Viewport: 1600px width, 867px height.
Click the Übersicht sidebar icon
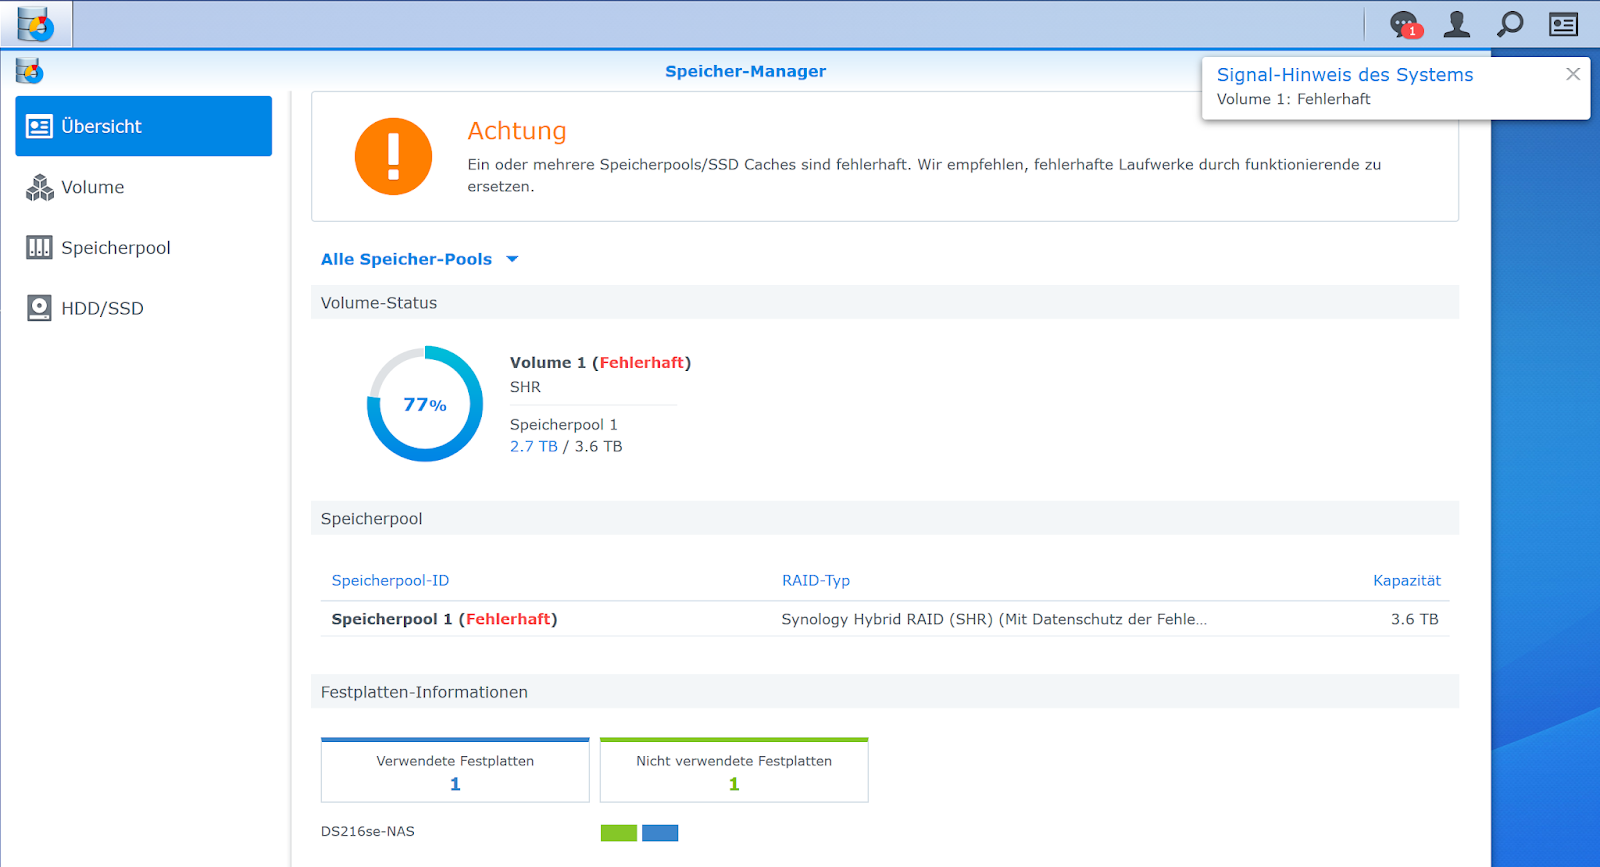39,127
